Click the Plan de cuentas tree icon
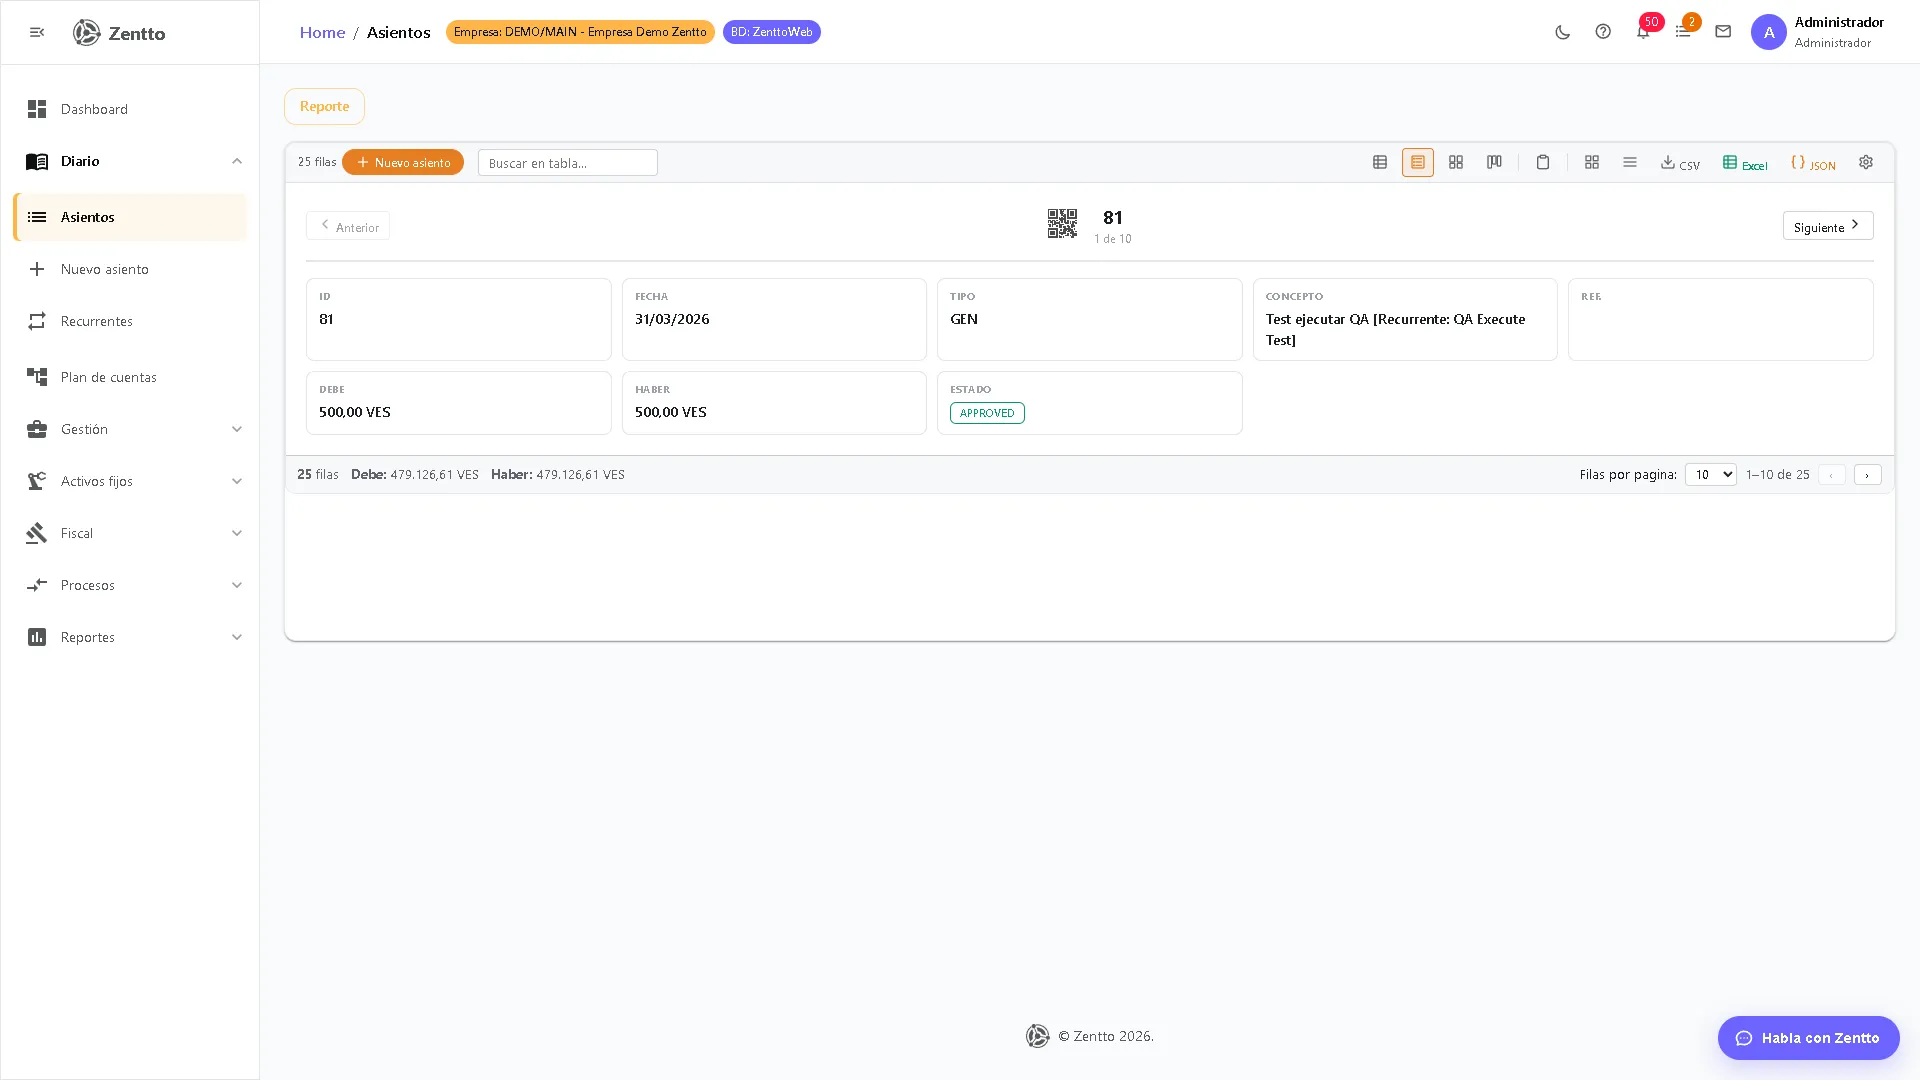Viewport: 1920px width, 1080px height. tap(37, 377)
